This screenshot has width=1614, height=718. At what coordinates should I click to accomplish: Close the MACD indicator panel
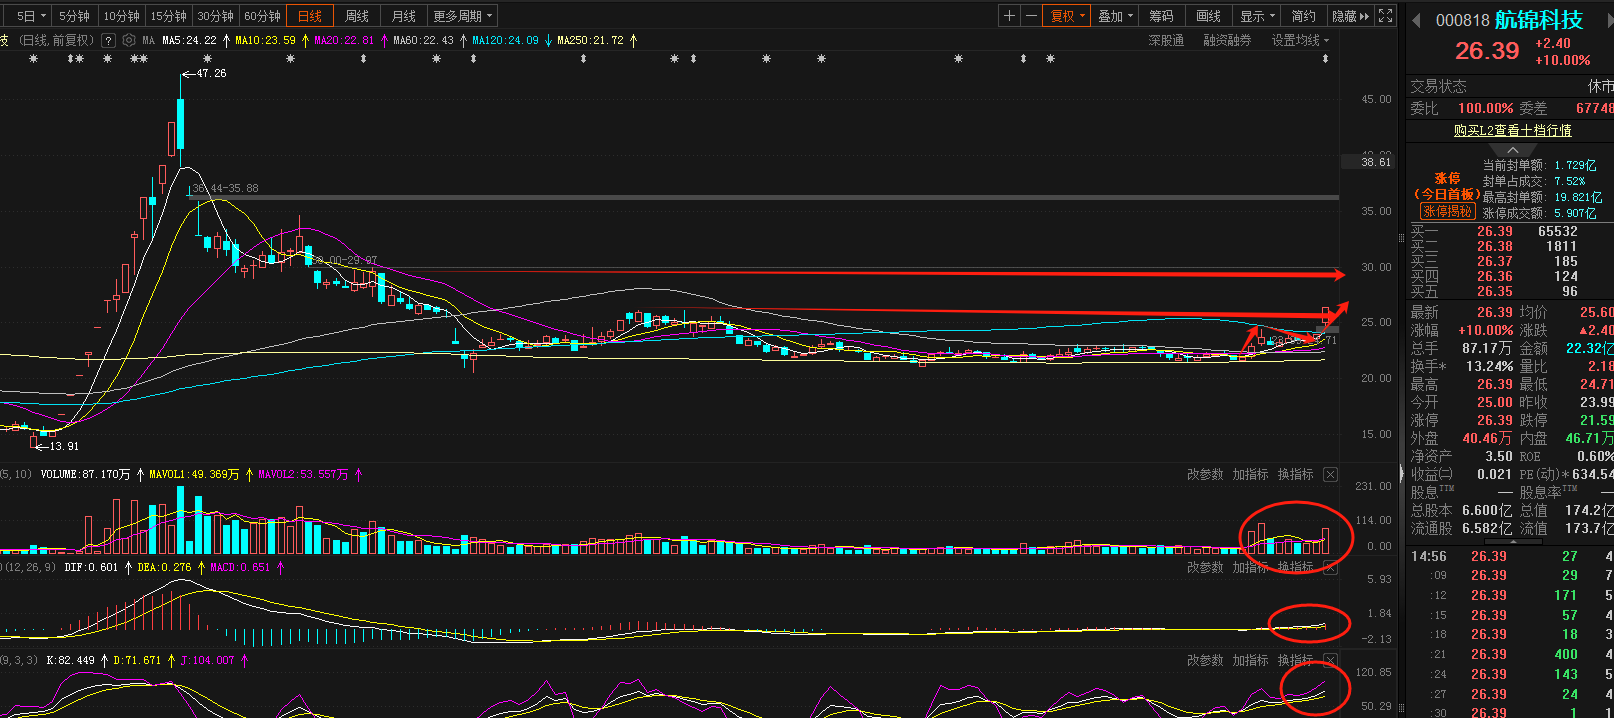[x=1330, y=567]
